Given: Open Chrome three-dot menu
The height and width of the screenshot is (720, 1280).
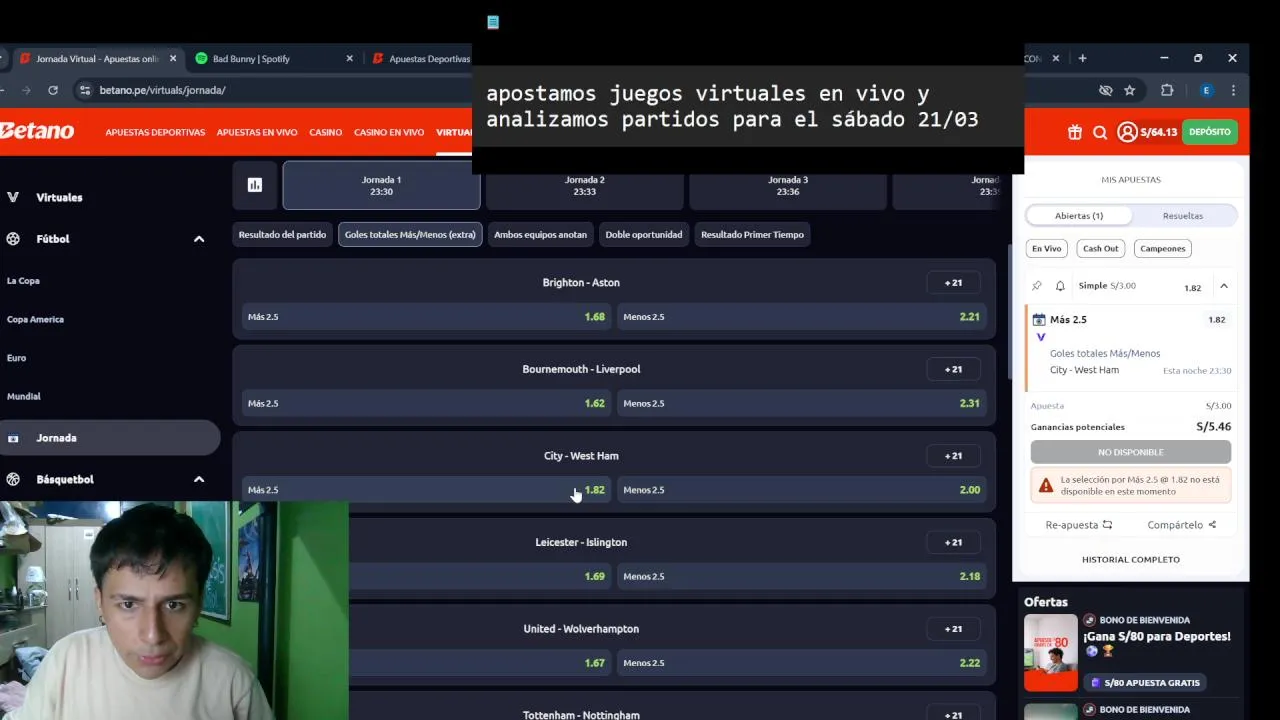Looking at the screenshot, I should 1233,90.
